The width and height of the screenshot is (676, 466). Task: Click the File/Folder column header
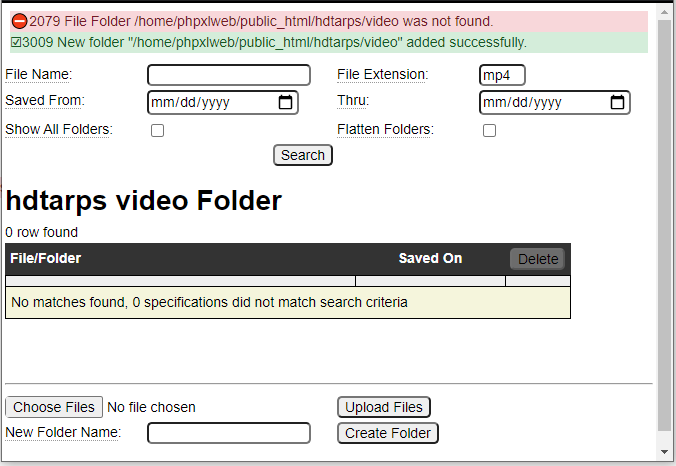(46, 258)
